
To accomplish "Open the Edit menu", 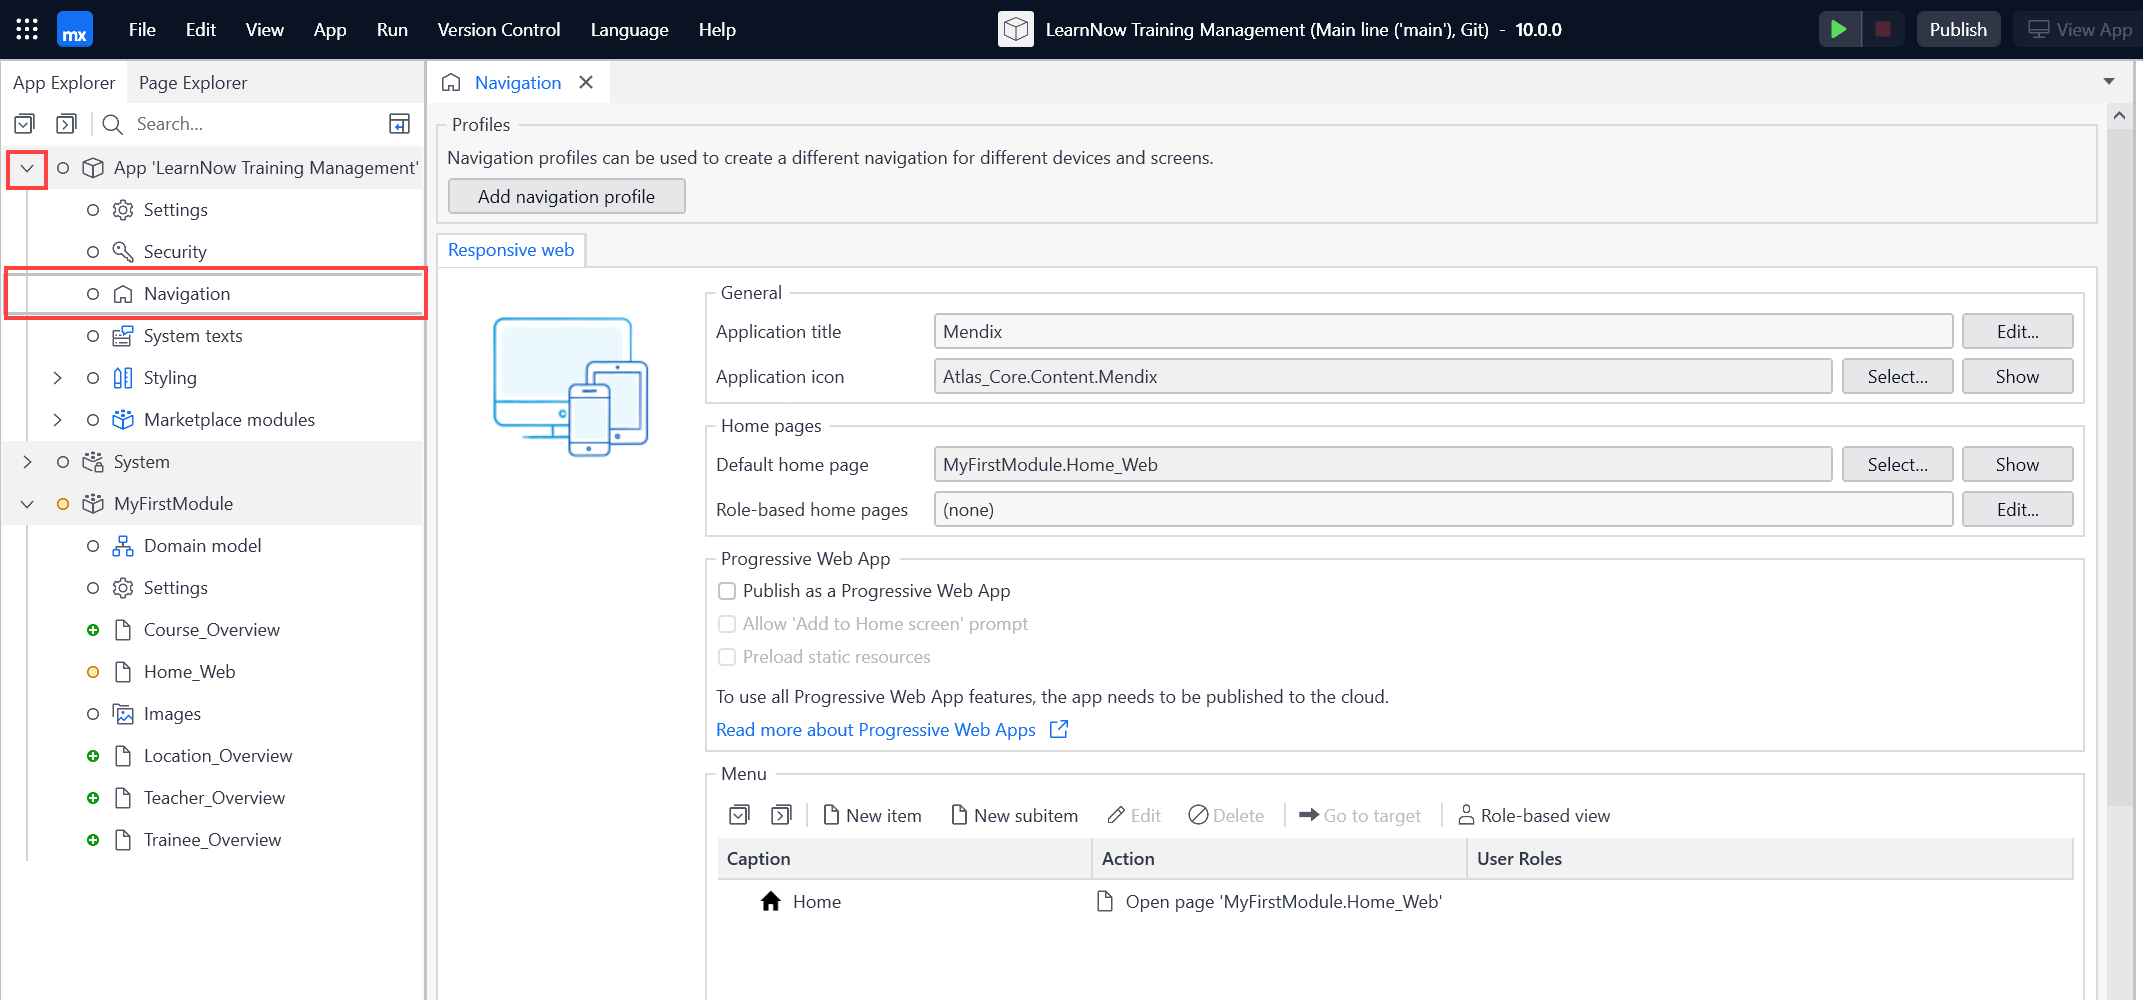I will pyautogui.click(x=200, y=29).
